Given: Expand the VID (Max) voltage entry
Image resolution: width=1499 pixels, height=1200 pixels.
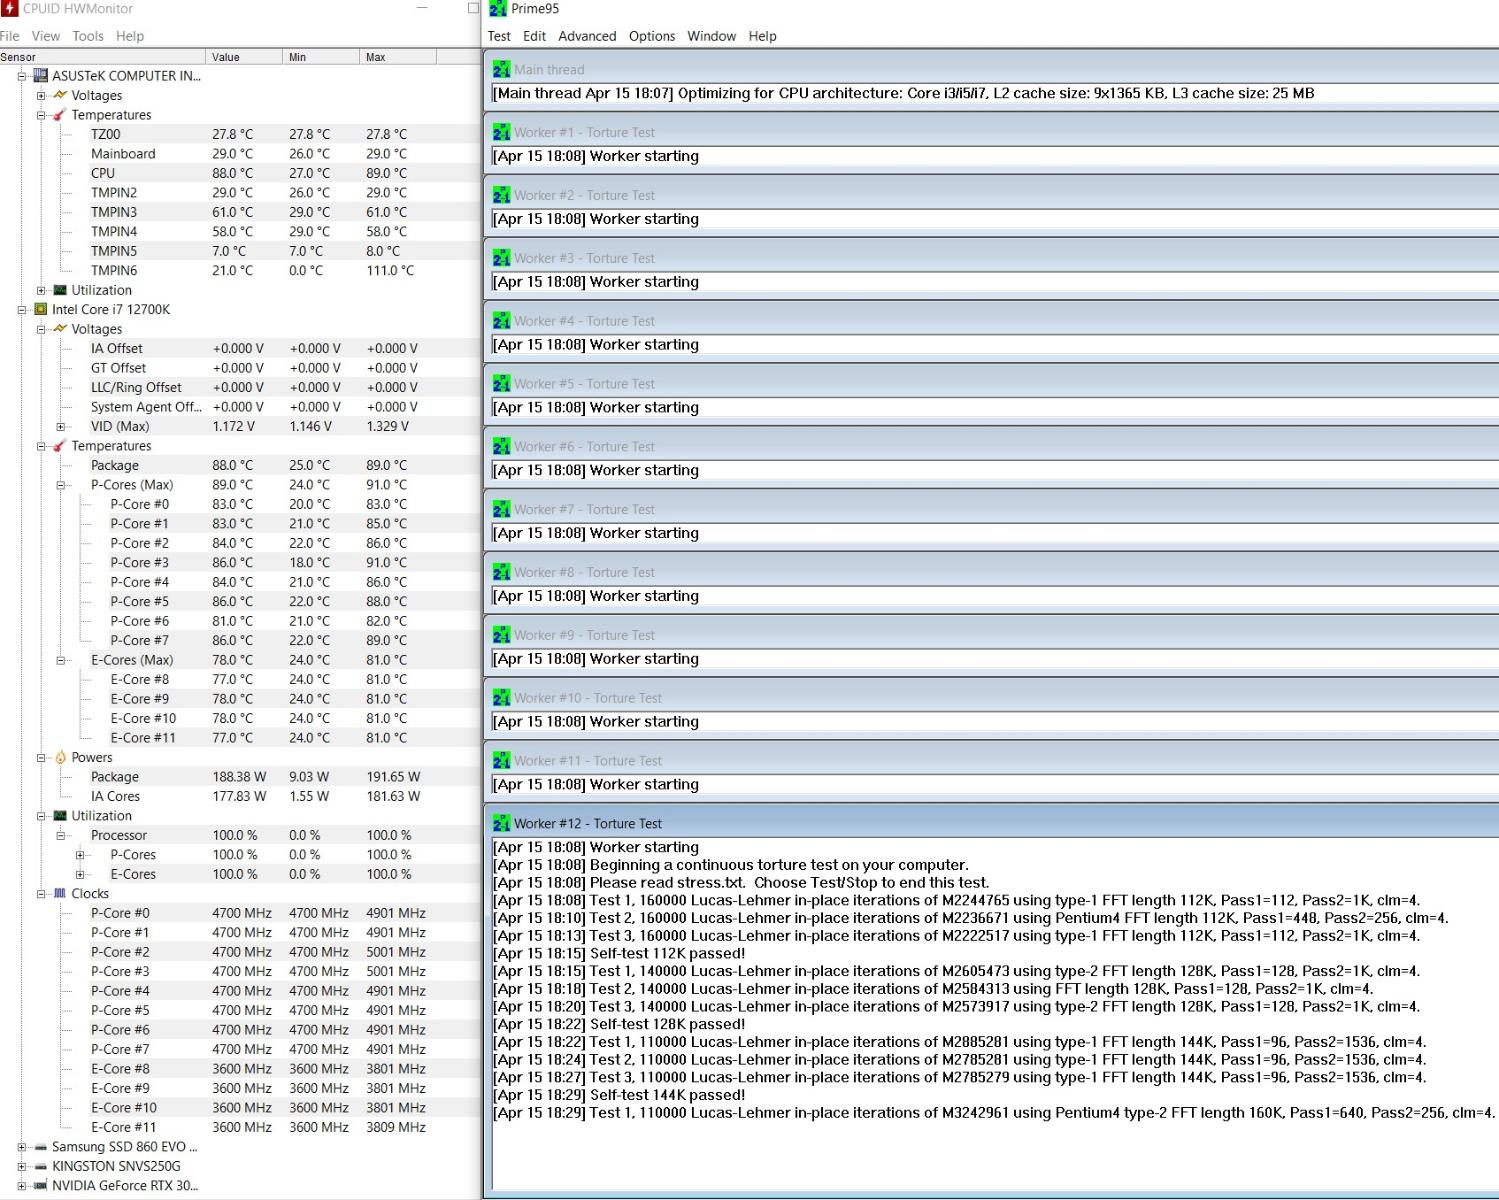Looking at the screenshot, I should pos(61,427).
